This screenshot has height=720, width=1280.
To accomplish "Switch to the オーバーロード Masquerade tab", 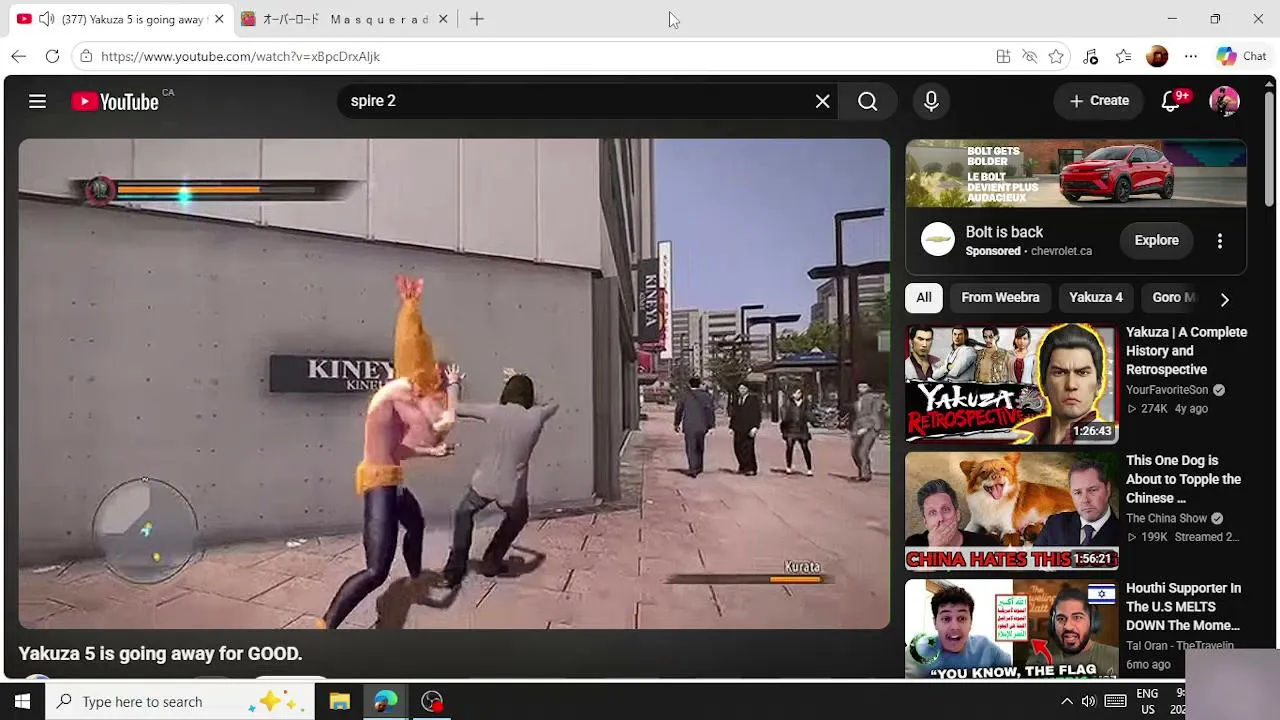I will (x=345, y=19).
